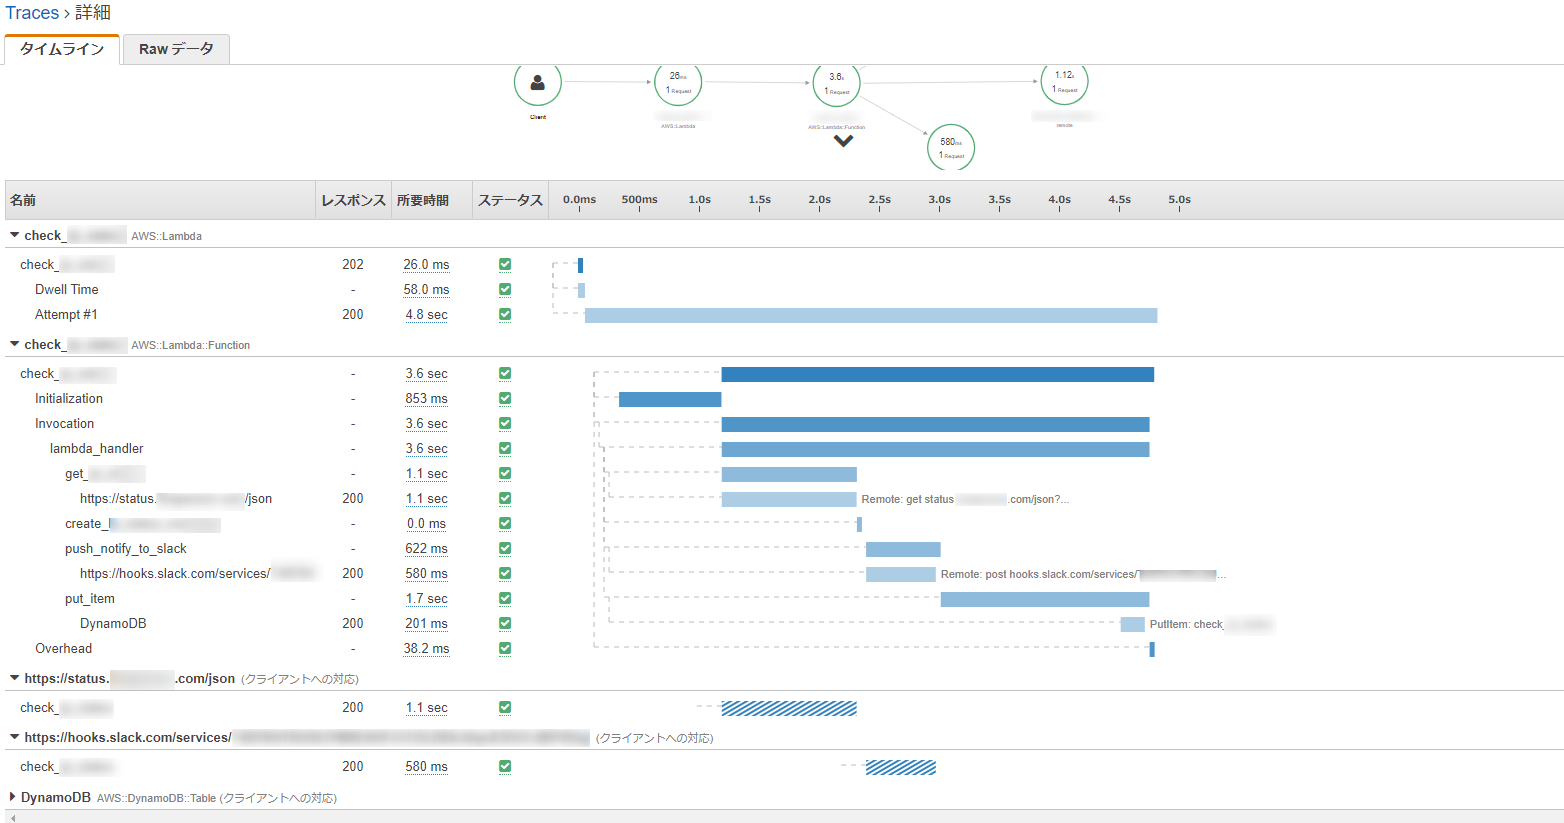
Task: Go back via Traces breadcrumb link
Action: tap(32, 13)
